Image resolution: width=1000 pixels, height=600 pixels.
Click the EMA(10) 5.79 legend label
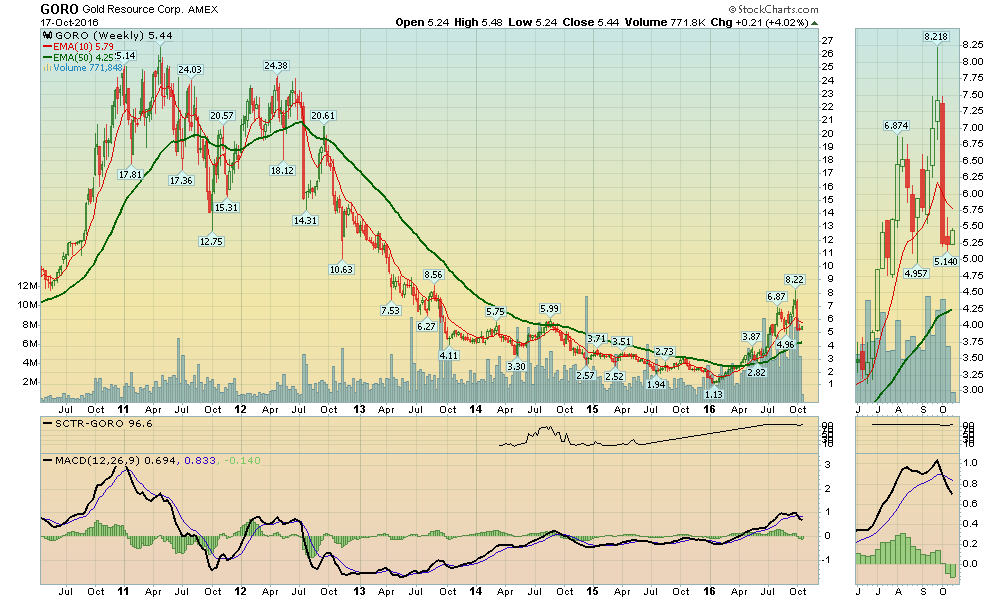84,47
